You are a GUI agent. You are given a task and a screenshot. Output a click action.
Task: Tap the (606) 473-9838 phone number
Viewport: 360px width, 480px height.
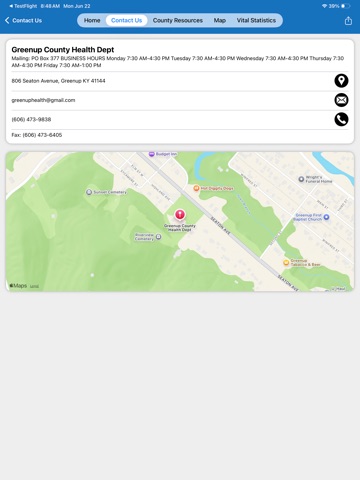31,119
